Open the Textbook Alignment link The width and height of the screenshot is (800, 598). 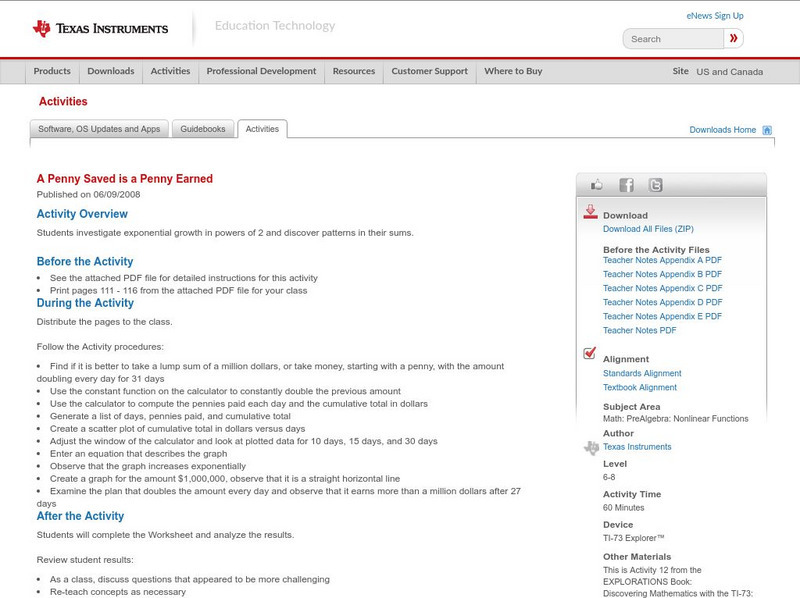640,387
